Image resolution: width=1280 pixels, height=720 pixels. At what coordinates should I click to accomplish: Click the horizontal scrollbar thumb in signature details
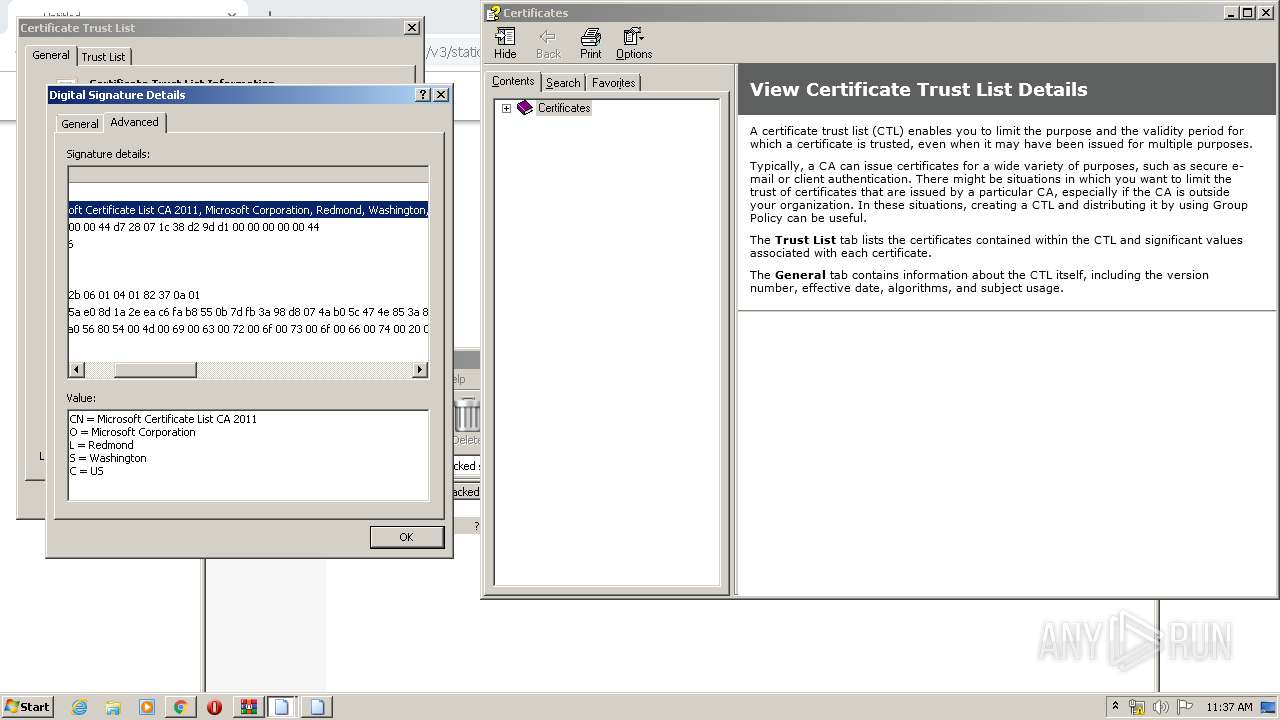(x=155, y=370)
